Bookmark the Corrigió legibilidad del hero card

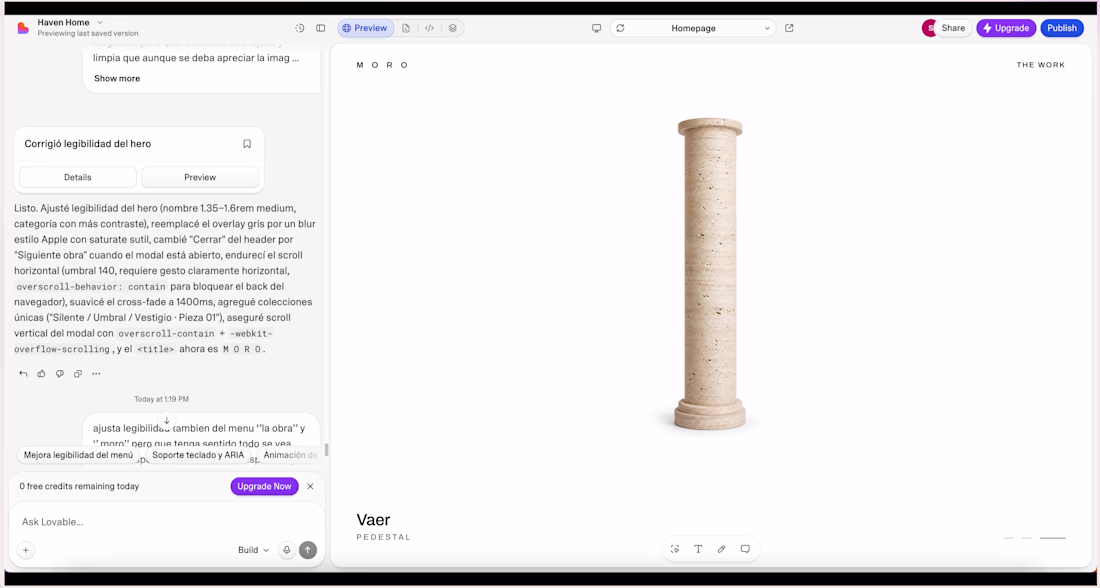(x=247, y=144)
